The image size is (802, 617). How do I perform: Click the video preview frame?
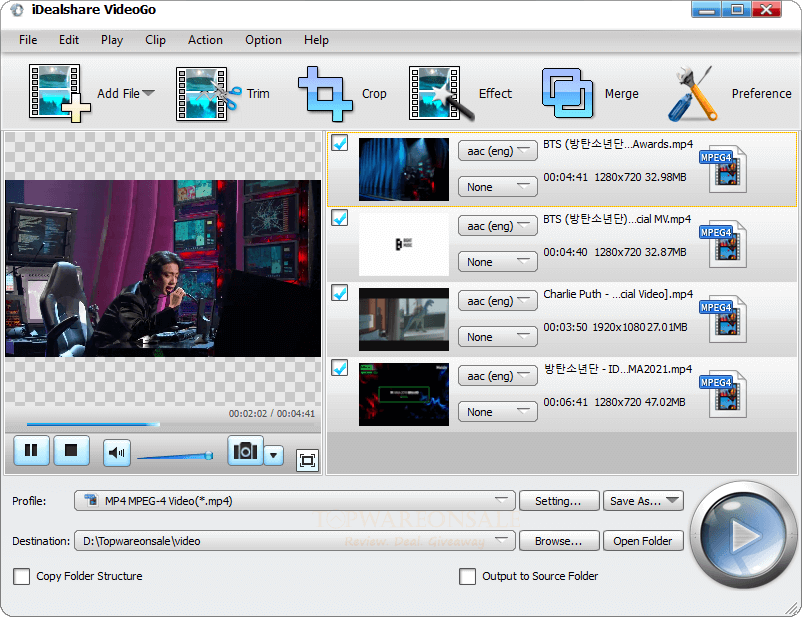[163, 268]
